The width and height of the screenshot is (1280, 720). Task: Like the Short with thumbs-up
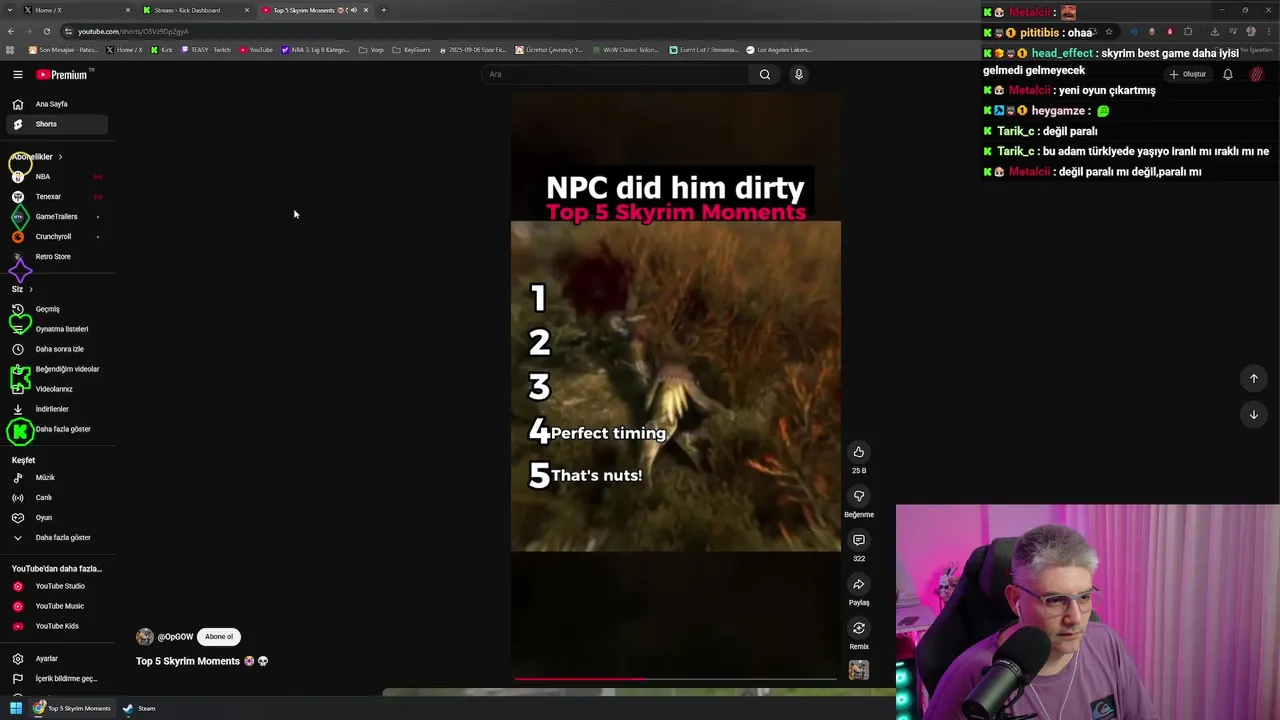(859, 452)
